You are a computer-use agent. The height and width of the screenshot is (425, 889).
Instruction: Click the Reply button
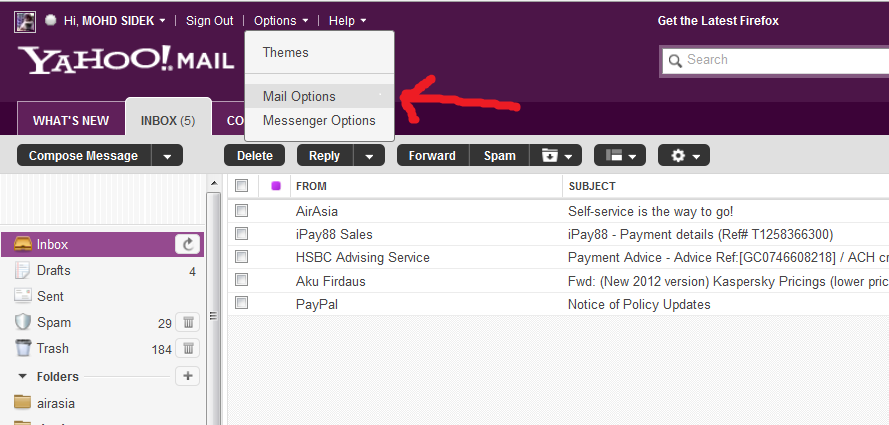point(325,155)
